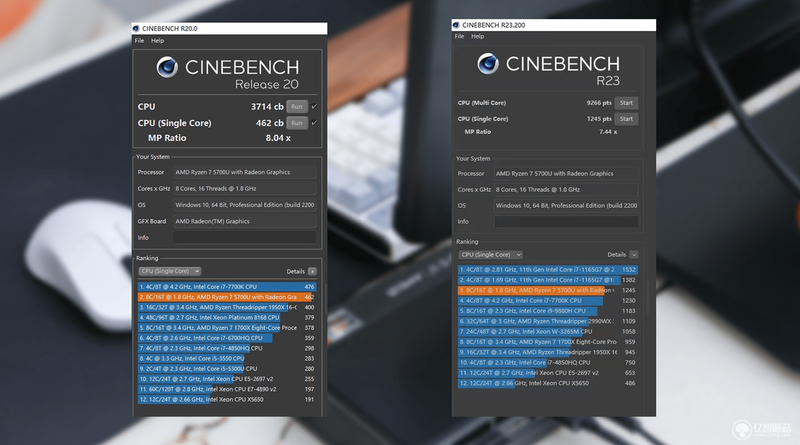Image resolution: width=800 pixels, height=445 pixels.
Task: Click the Cinebench R20 title bar icon
Action: tap(136, 29)
